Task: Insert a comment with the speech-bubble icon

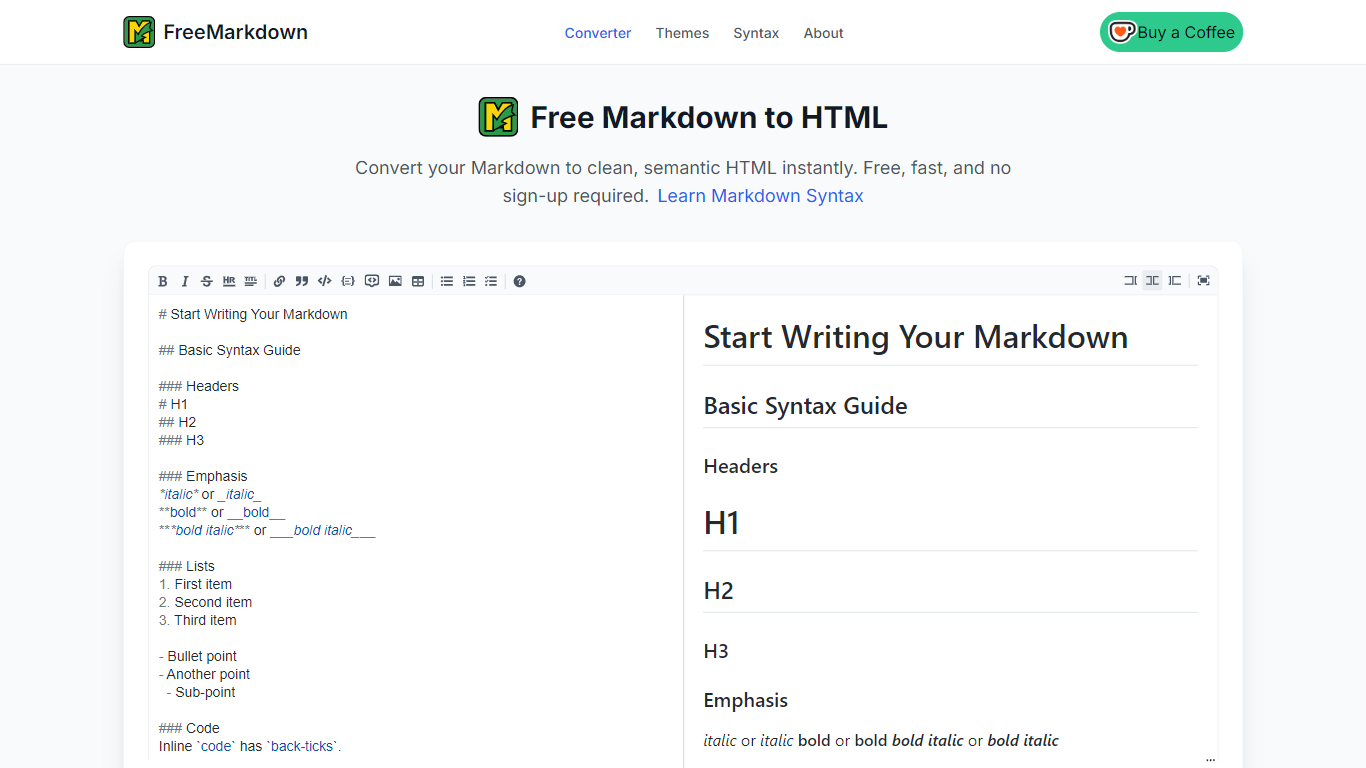Action: [x=372, y=281]
